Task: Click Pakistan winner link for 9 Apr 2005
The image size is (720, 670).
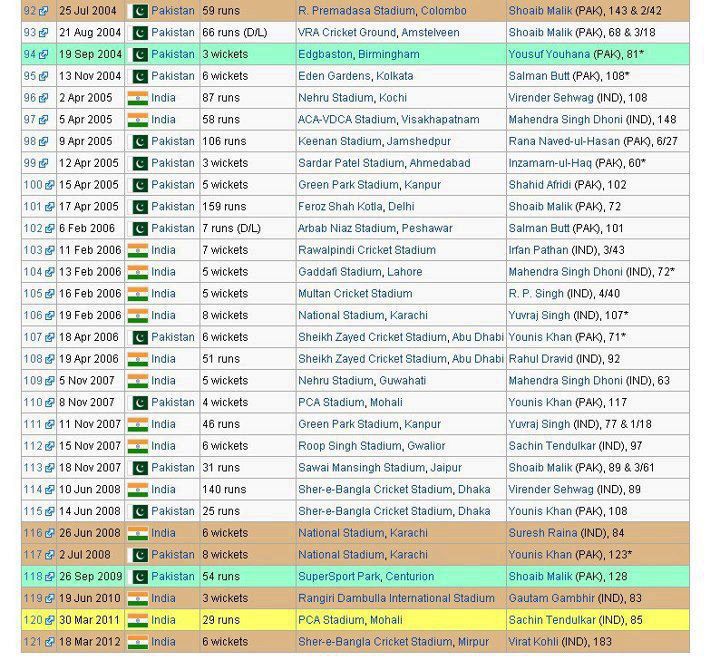Action: 173,141
